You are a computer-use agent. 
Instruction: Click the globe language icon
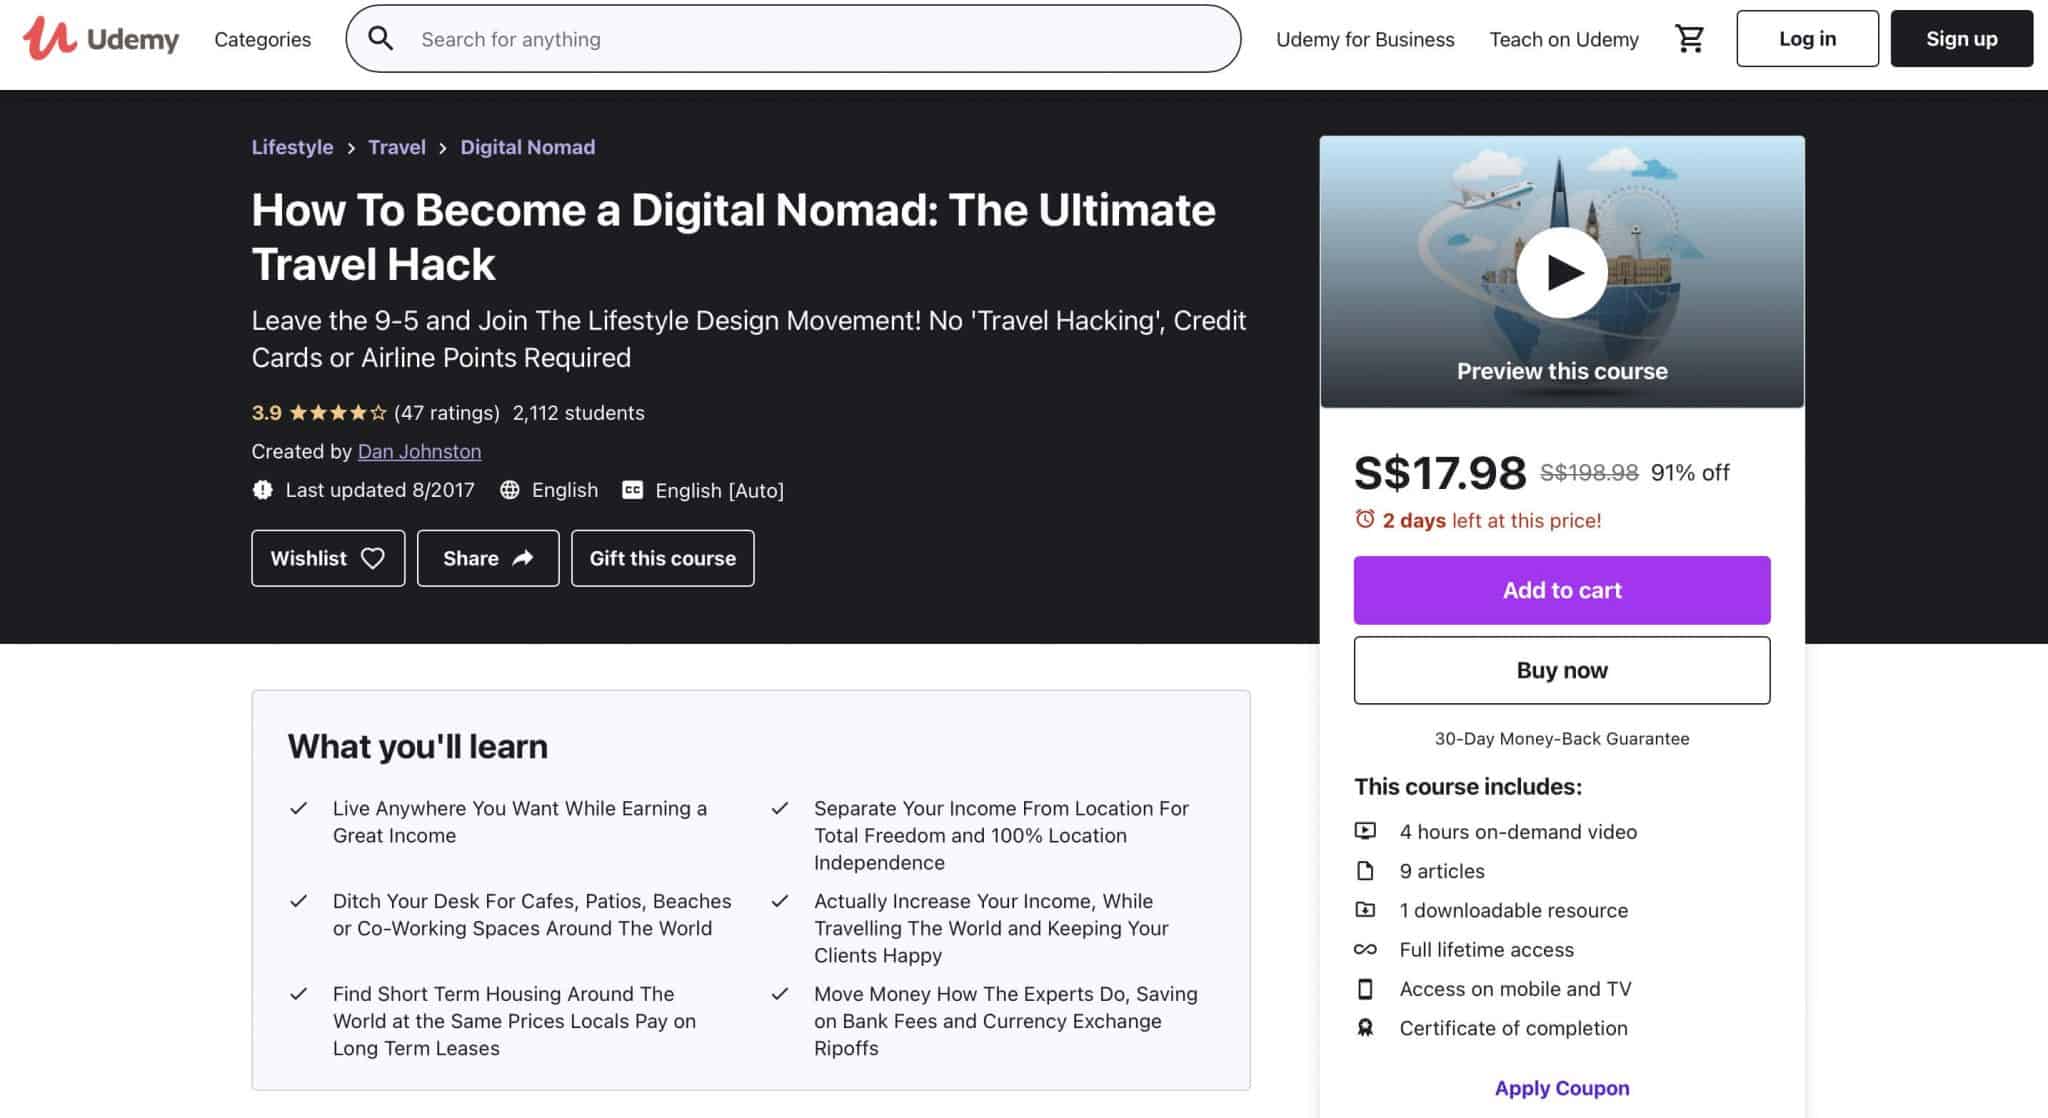(x=510, y=490)
